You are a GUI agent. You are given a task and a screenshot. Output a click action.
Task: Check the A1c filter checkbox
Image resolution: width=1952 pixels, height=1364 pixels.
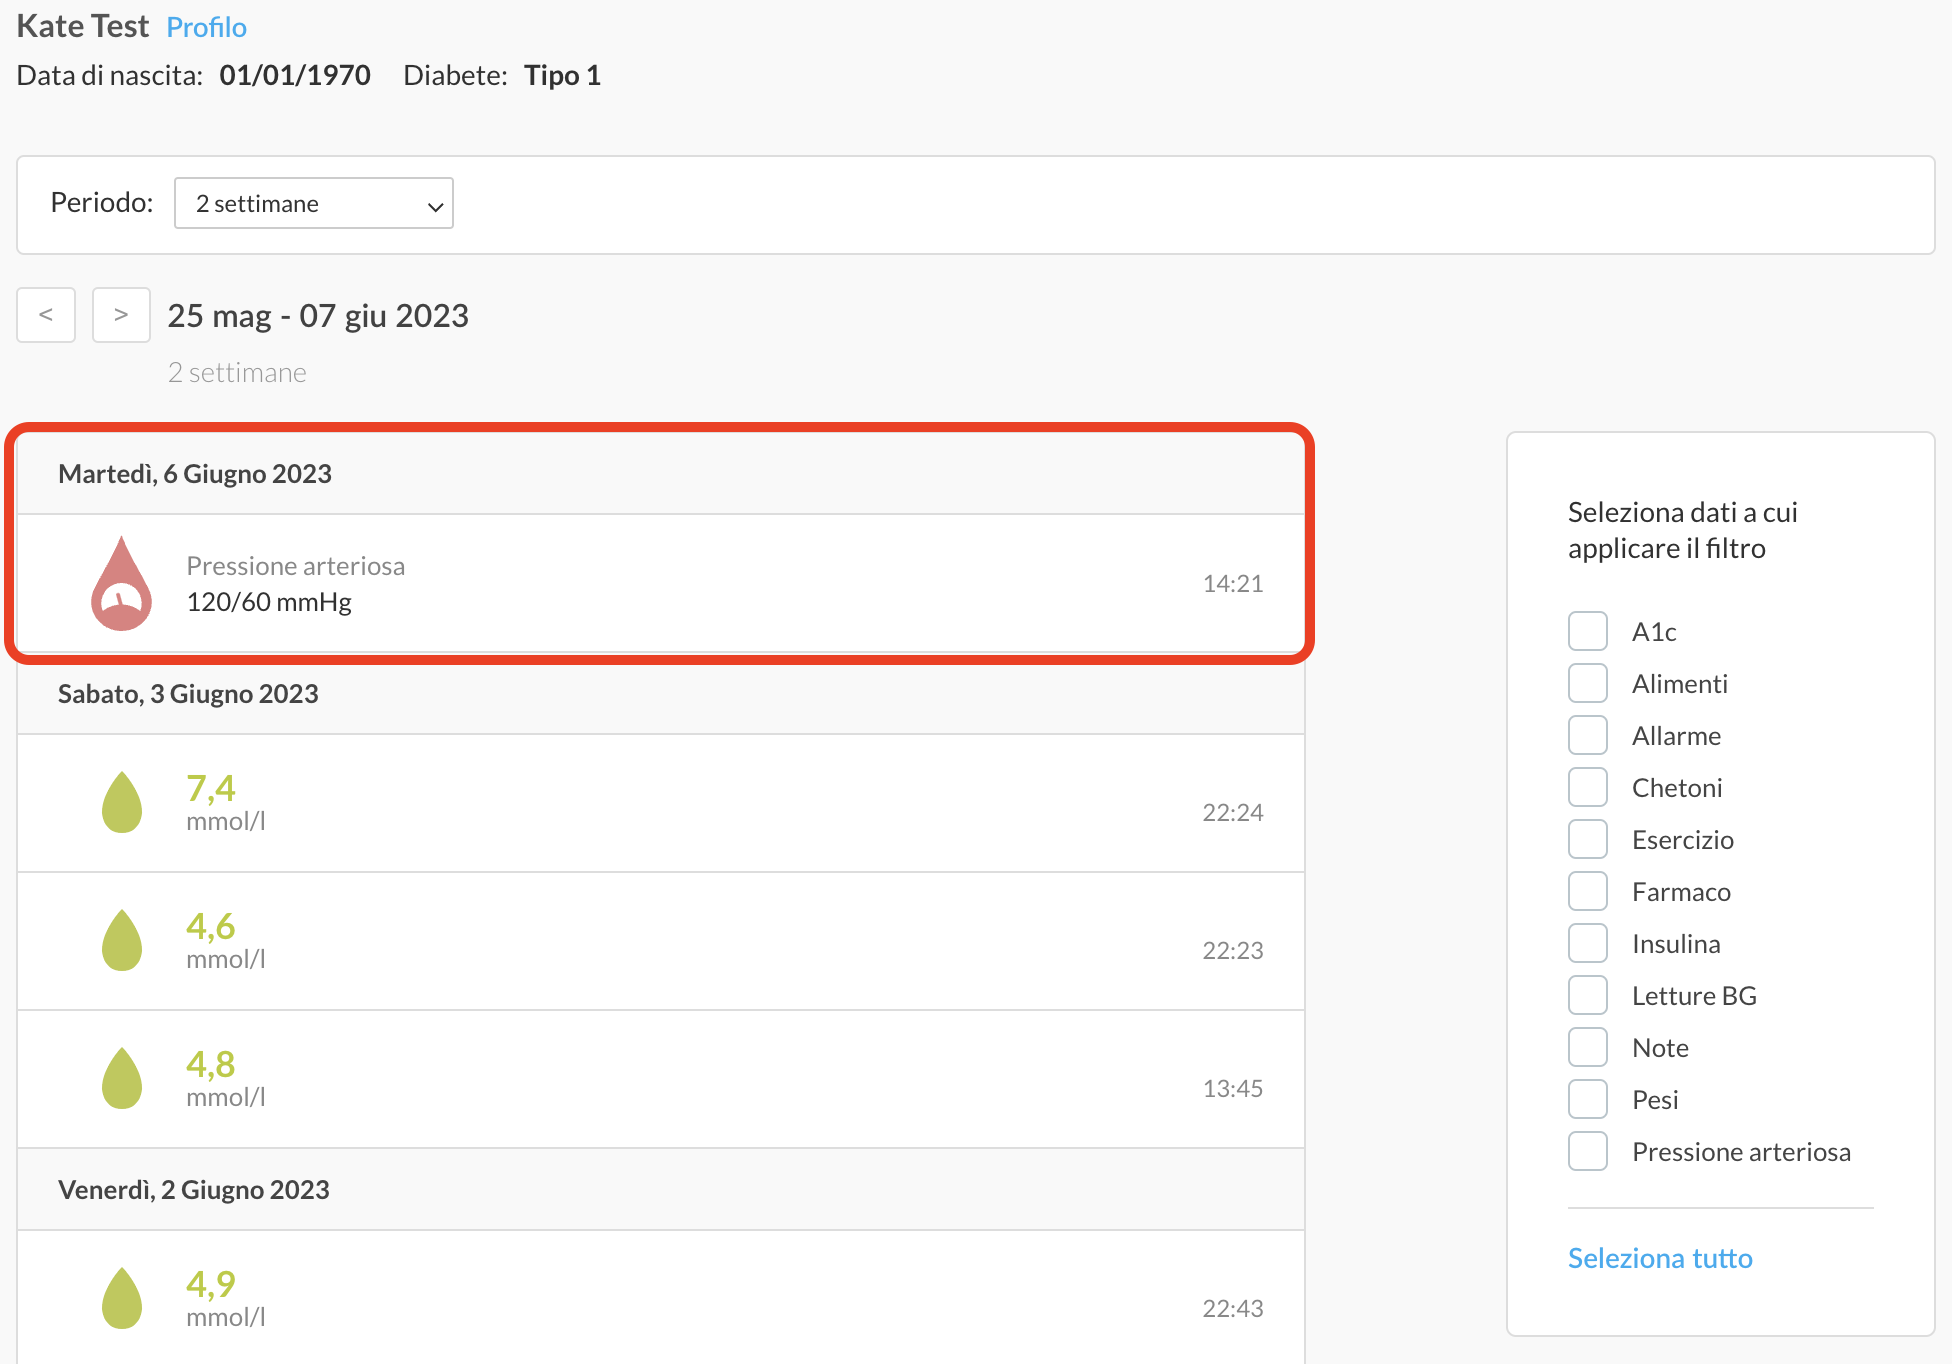point(1588,632)
